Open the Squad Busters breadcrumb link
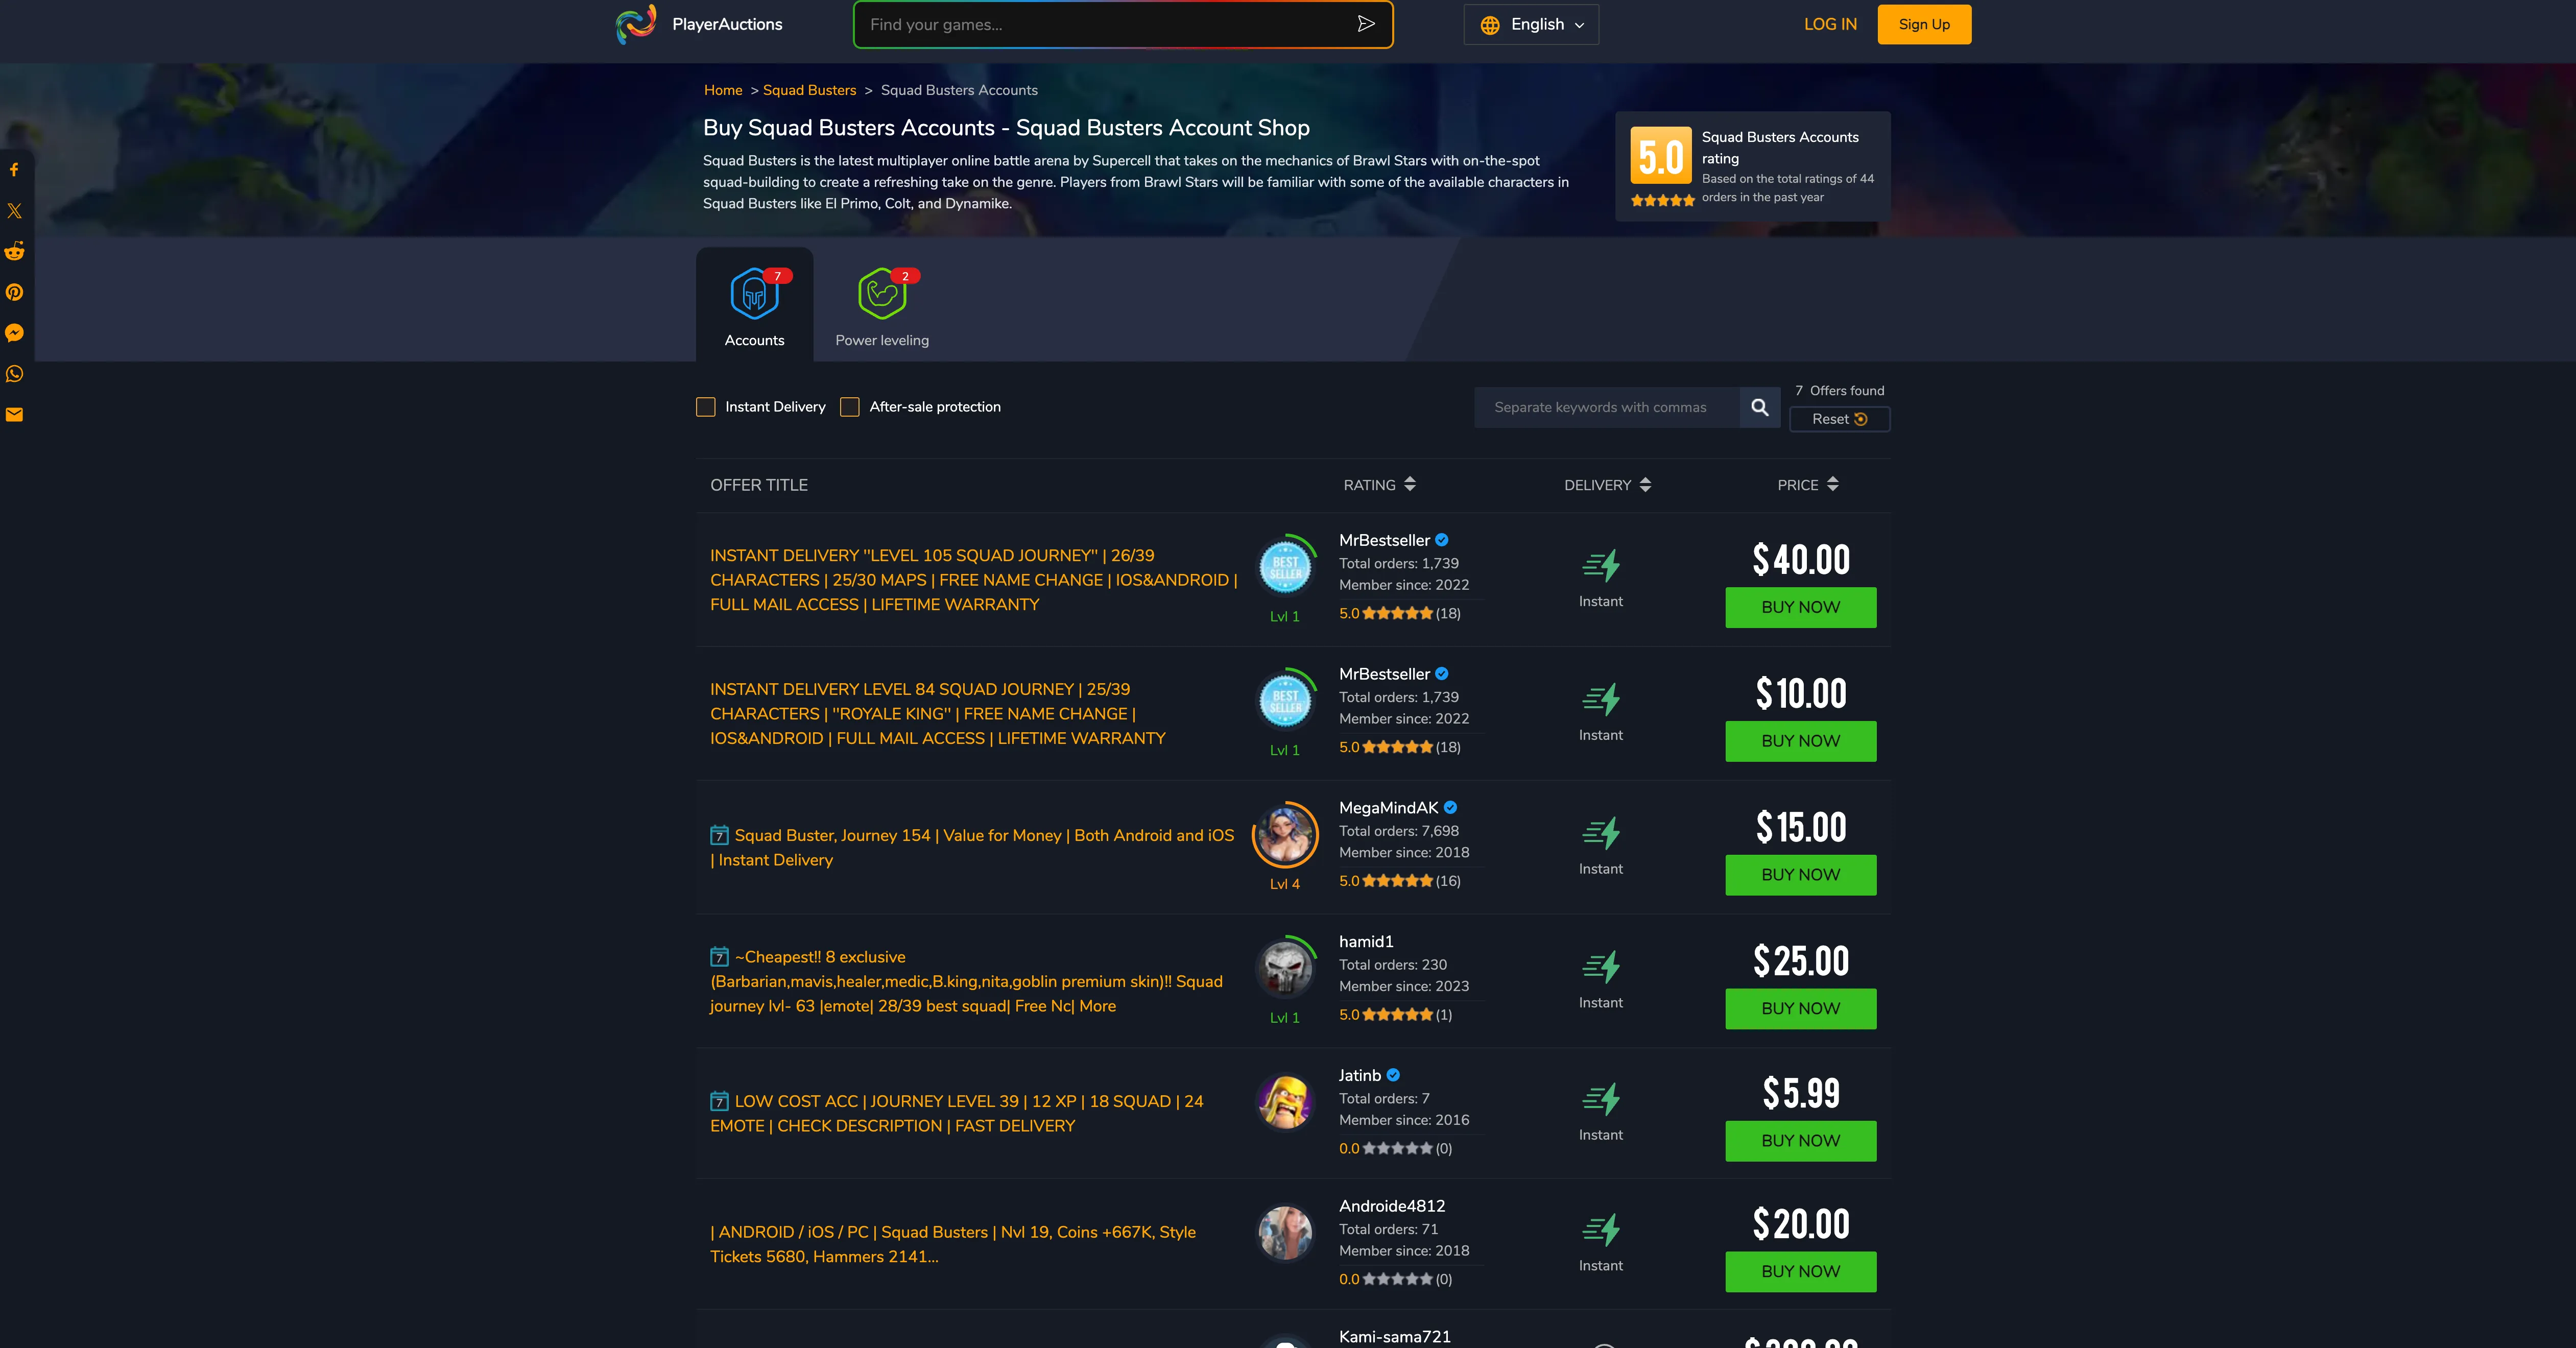Screen dimensions: 2576x1348 809,90
